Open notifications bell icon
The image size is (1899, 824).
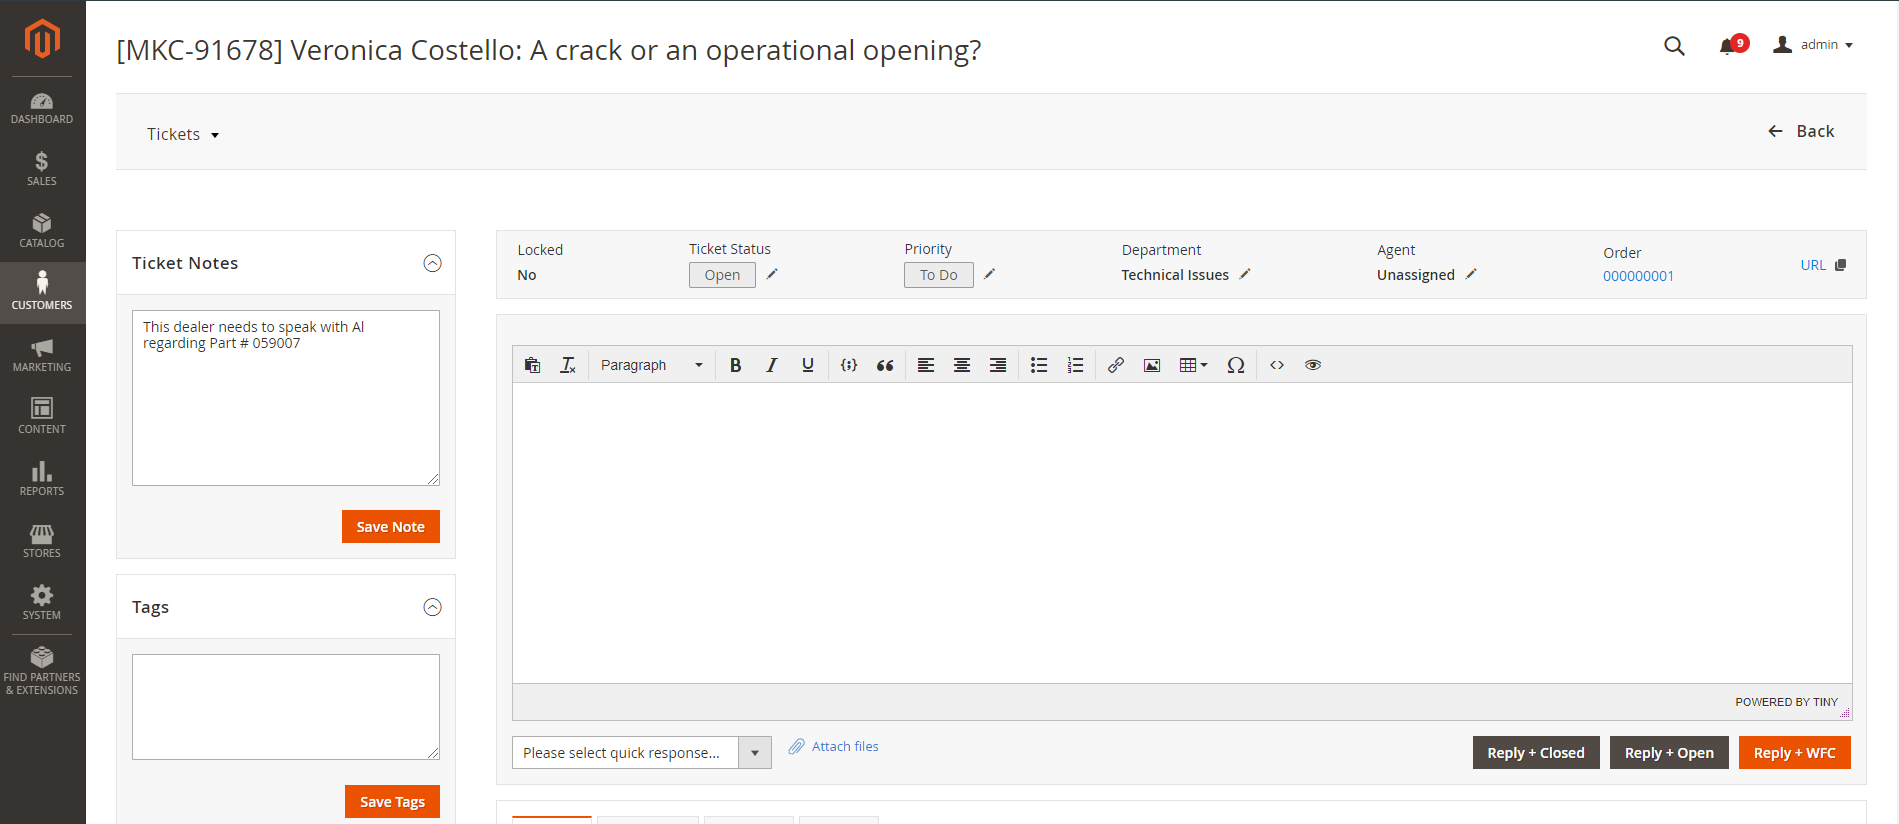click(1727, 46)
